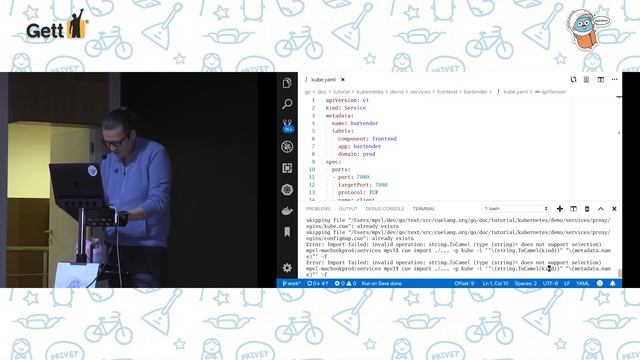The image size is (640, 360).
Task: Click 'bartender' breadcrumb segment
Action: click(476, 92)
